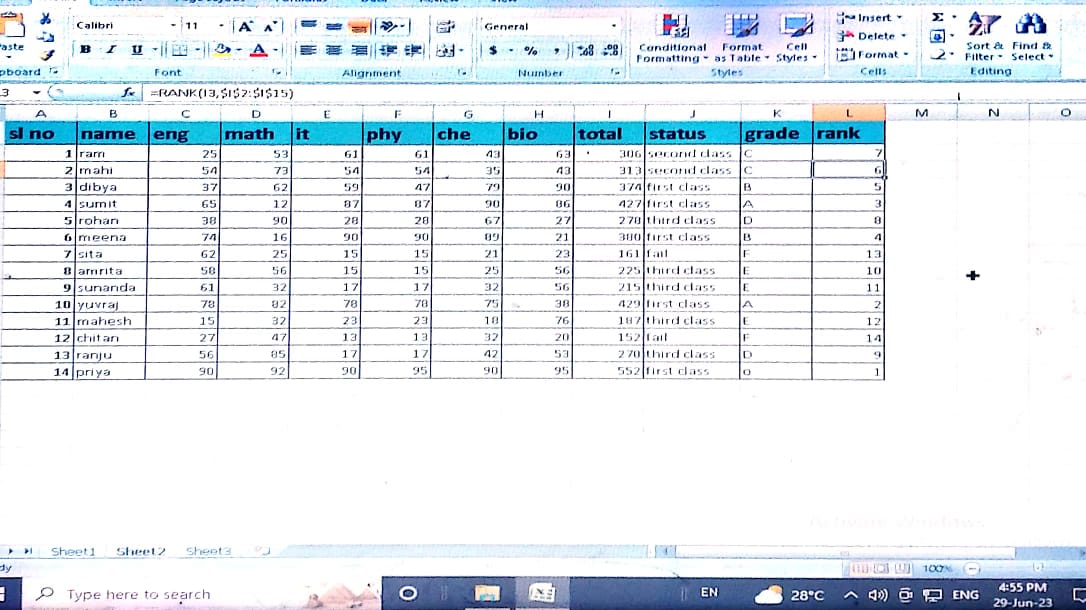Click the AutoSum sigma icon
This screenshot has height=610, width=1086.
point(938,17)
